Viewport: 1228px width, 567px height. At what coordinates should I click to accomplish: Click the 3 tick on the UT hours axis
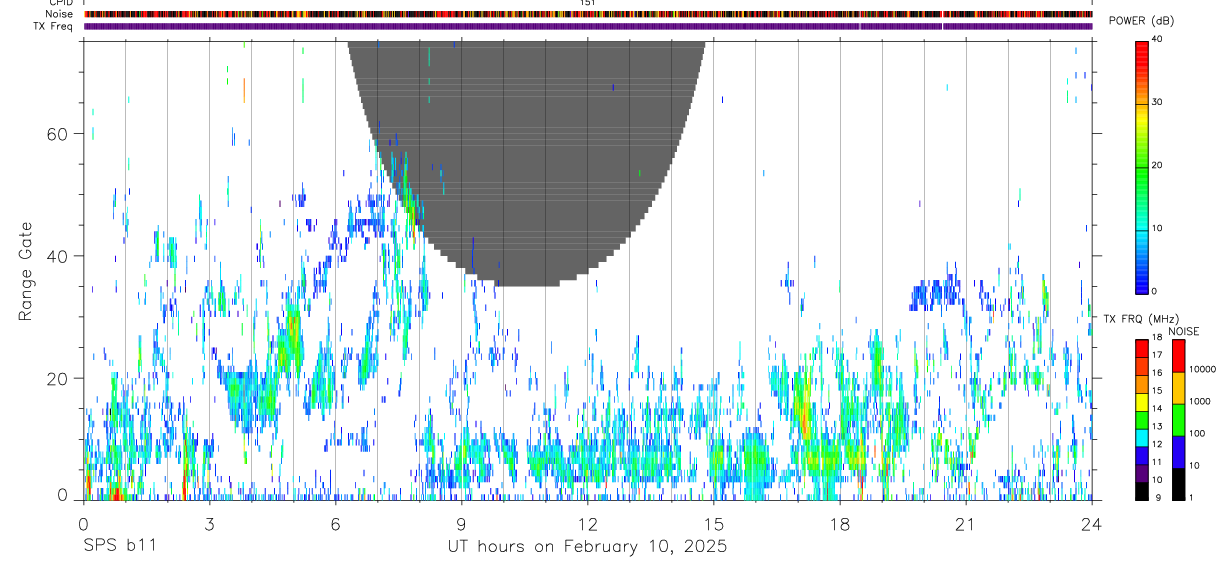point(210,523)
